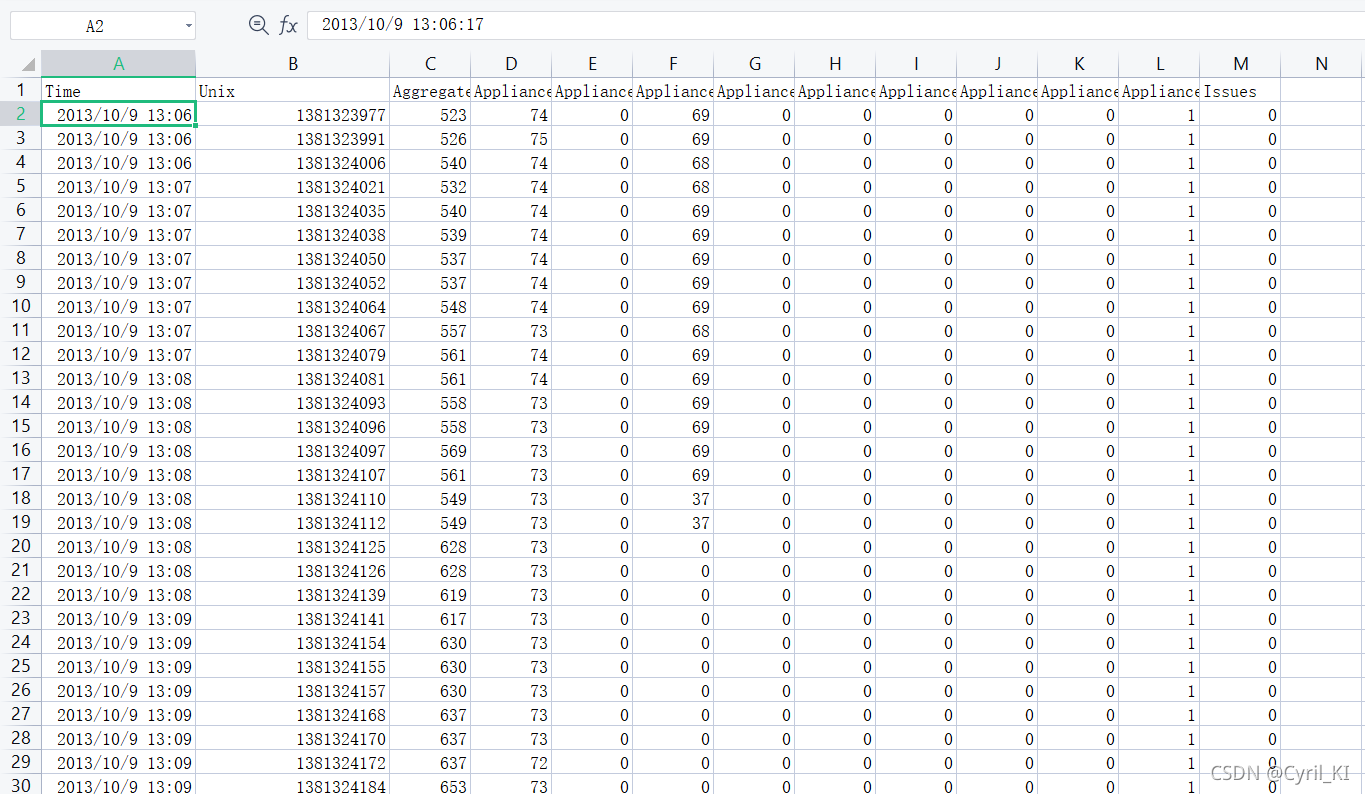The height and width of the screenshot is (794, 1365).
Task: Click the select-all corner triangle
Action: coord(27,64)
